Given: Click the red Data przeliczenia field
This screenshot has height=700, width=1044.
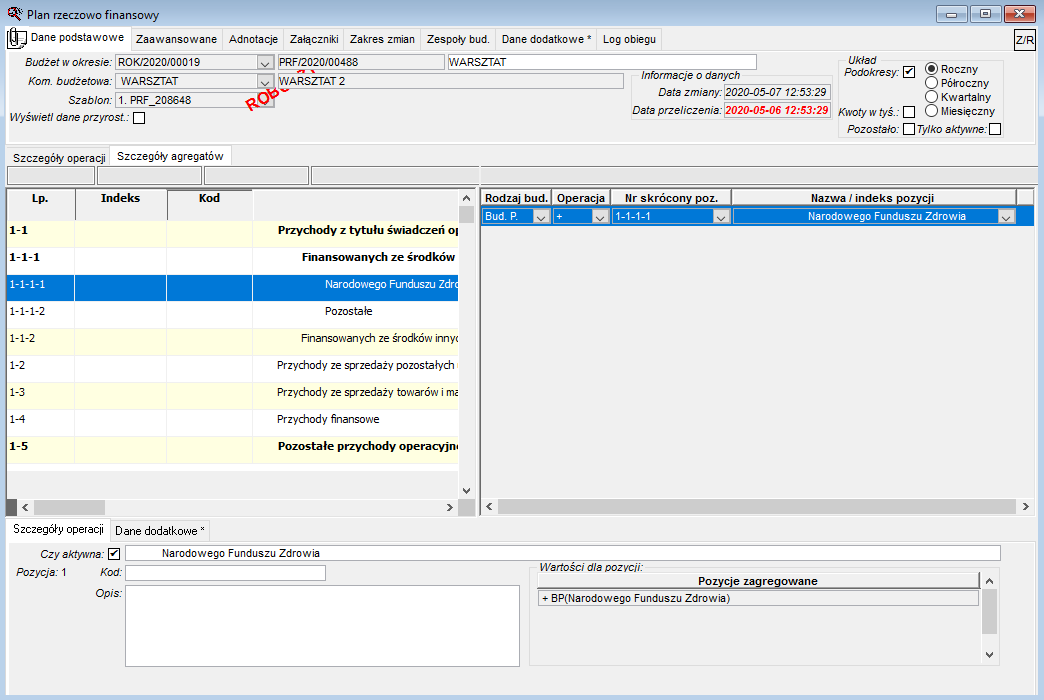Looking at the screenshot, I should click(x=777, y=110).
